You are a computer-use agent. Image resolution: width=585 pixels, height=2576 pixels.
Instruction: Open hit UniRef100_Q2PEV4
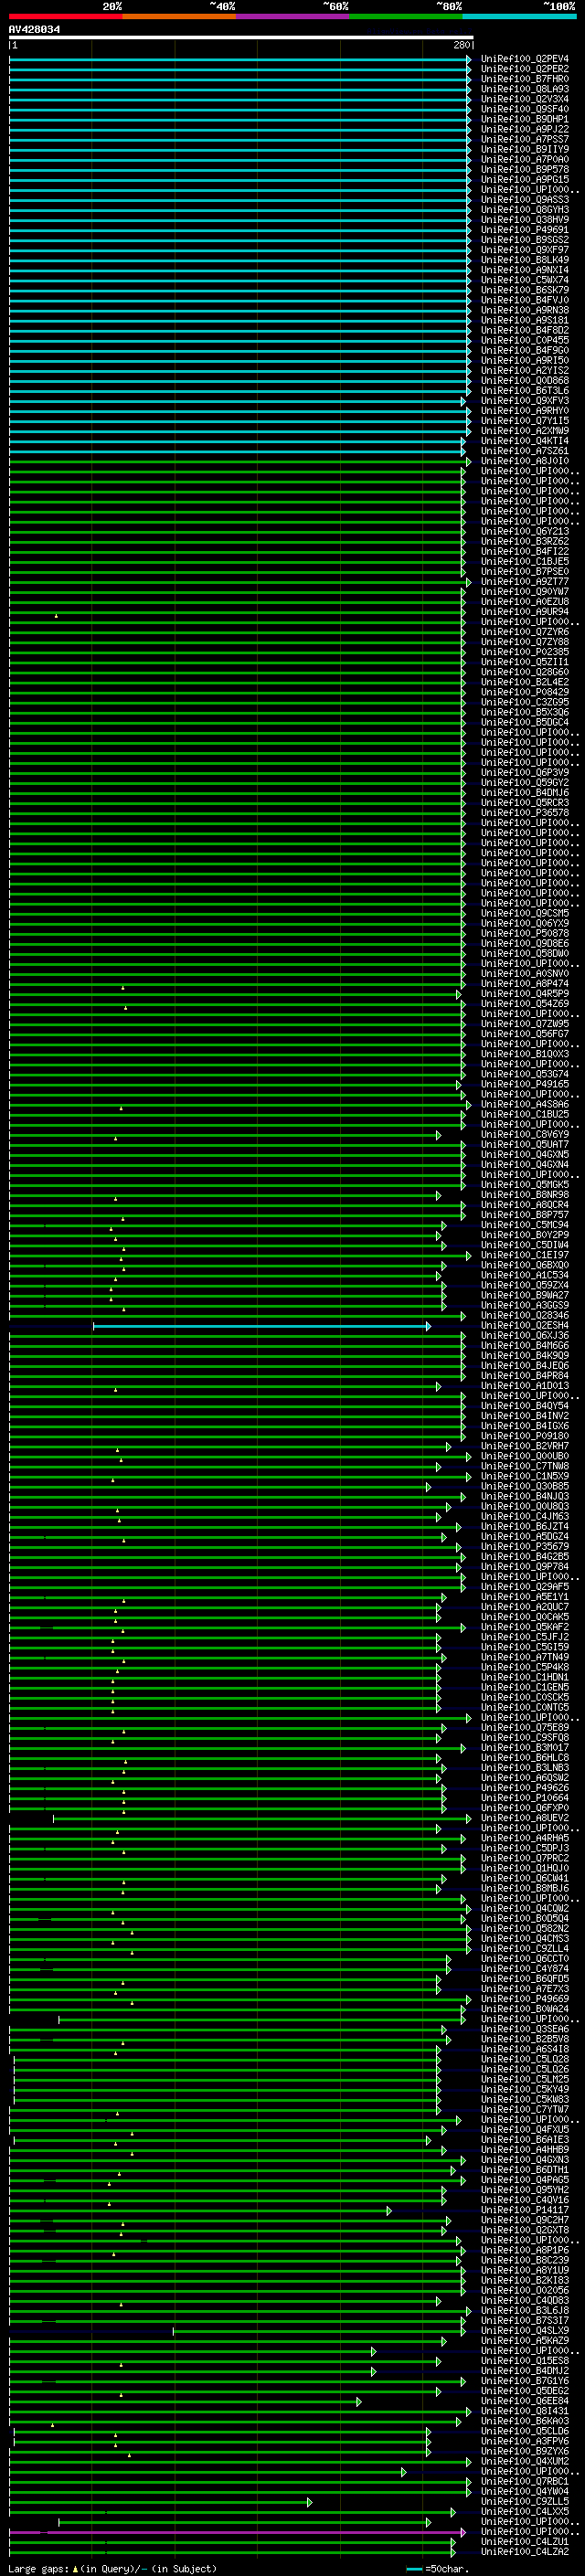point(524,59)
